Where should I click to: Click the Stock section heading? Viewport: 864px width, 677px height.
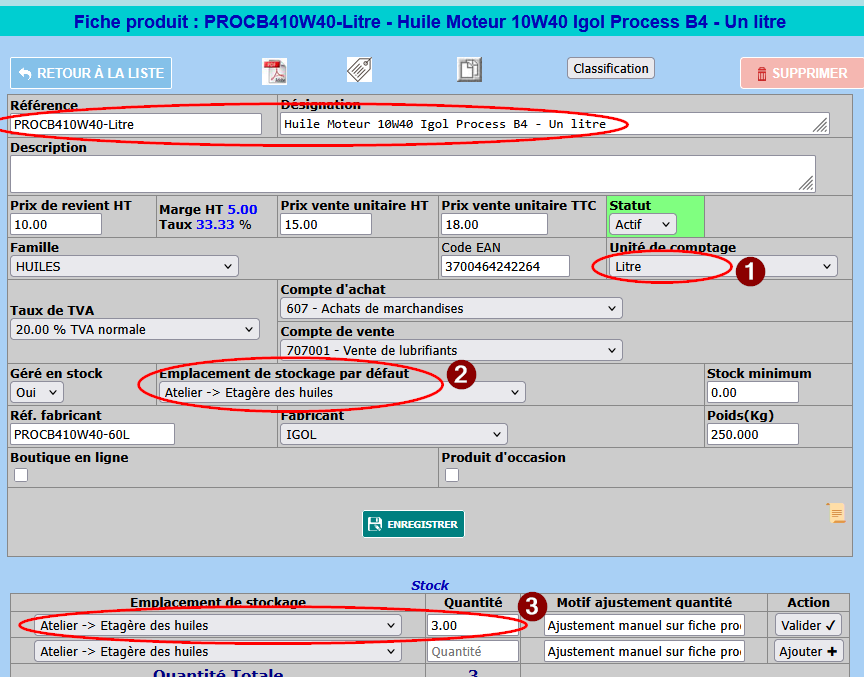tap(430, 585)
